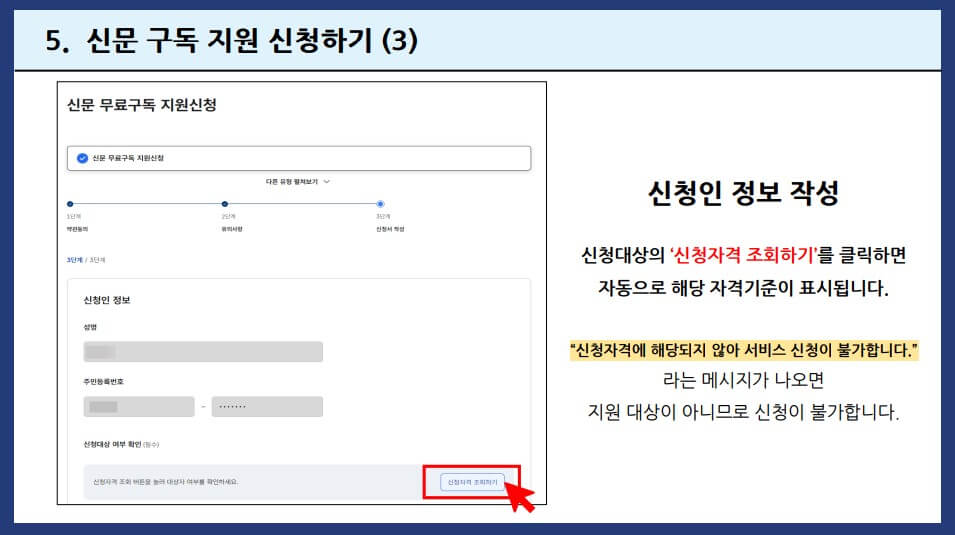Click the 3단계 / 3단계 progress text
This screenshot has height=535, width=955.
pos(86,260)
